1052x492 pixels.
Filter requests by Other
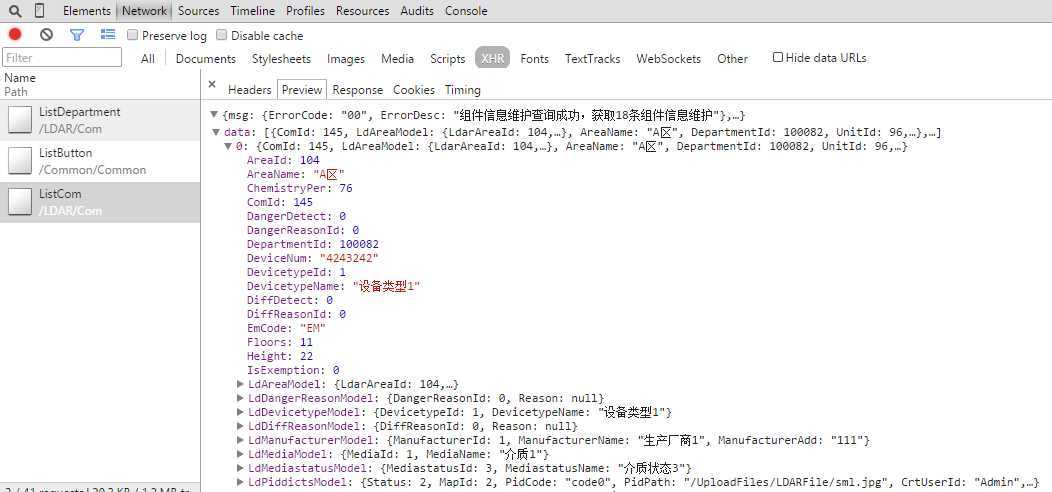733,59
